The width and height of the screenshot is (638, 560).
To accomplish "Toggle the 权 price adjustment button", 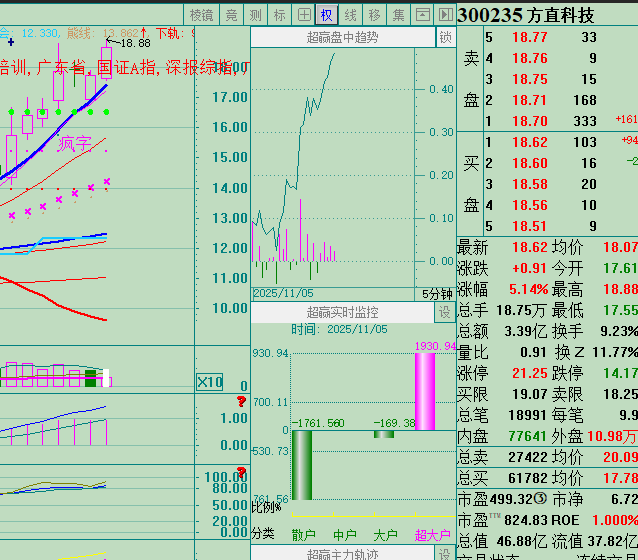I will pyautogui.click(x=327, y=14).
